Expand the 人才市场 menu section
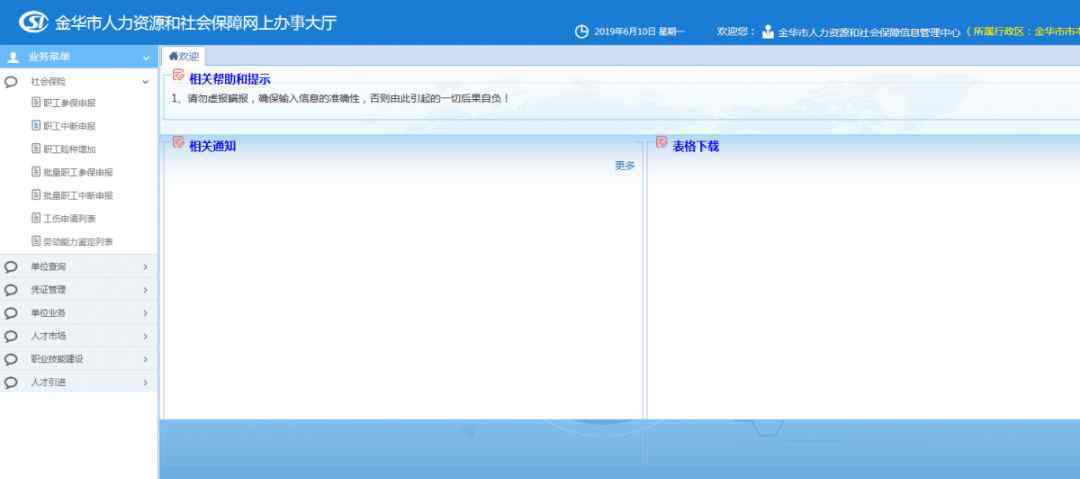 click(x=145, y=336)
